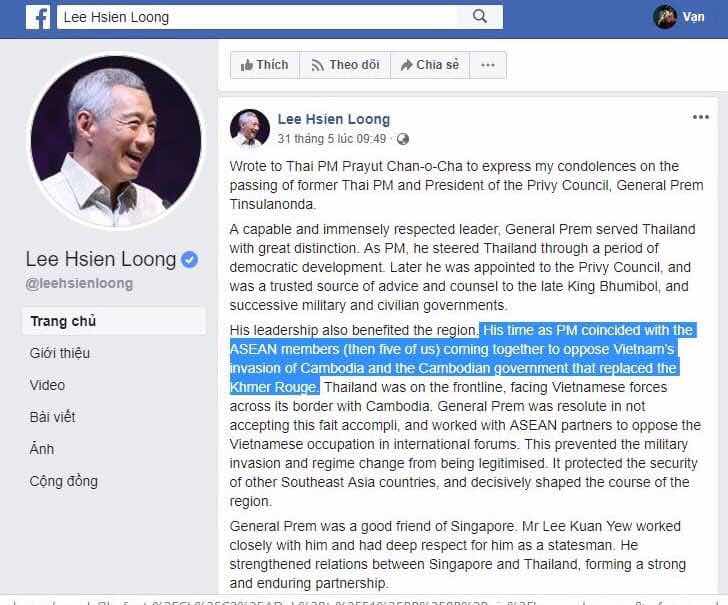Open the three-dots more actions on page bar
The height and width of the screenshot is (605, 728).
488,65
